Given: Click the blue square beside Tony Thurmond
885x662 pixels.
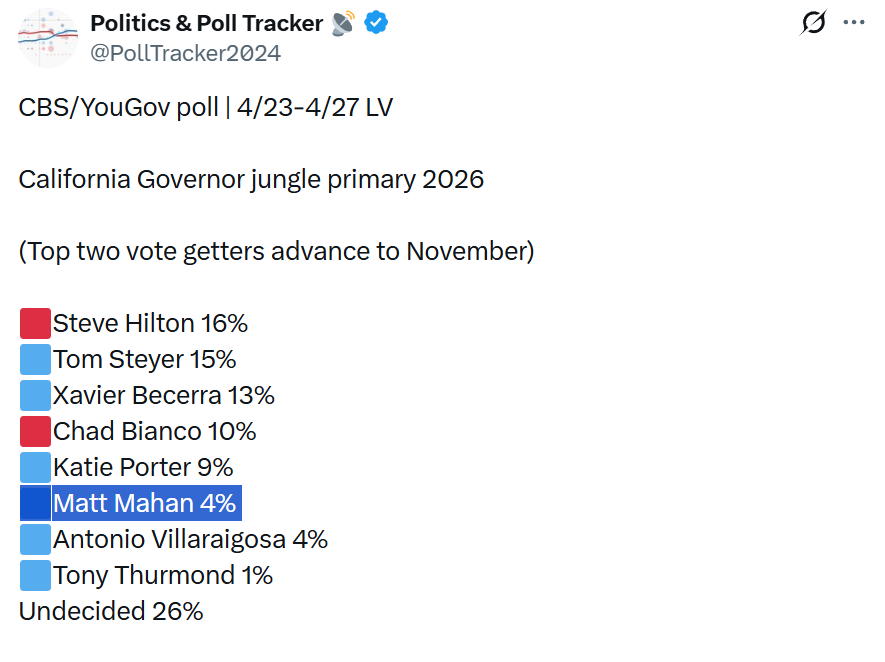Looking at the screenshot, I should point(35,575).
